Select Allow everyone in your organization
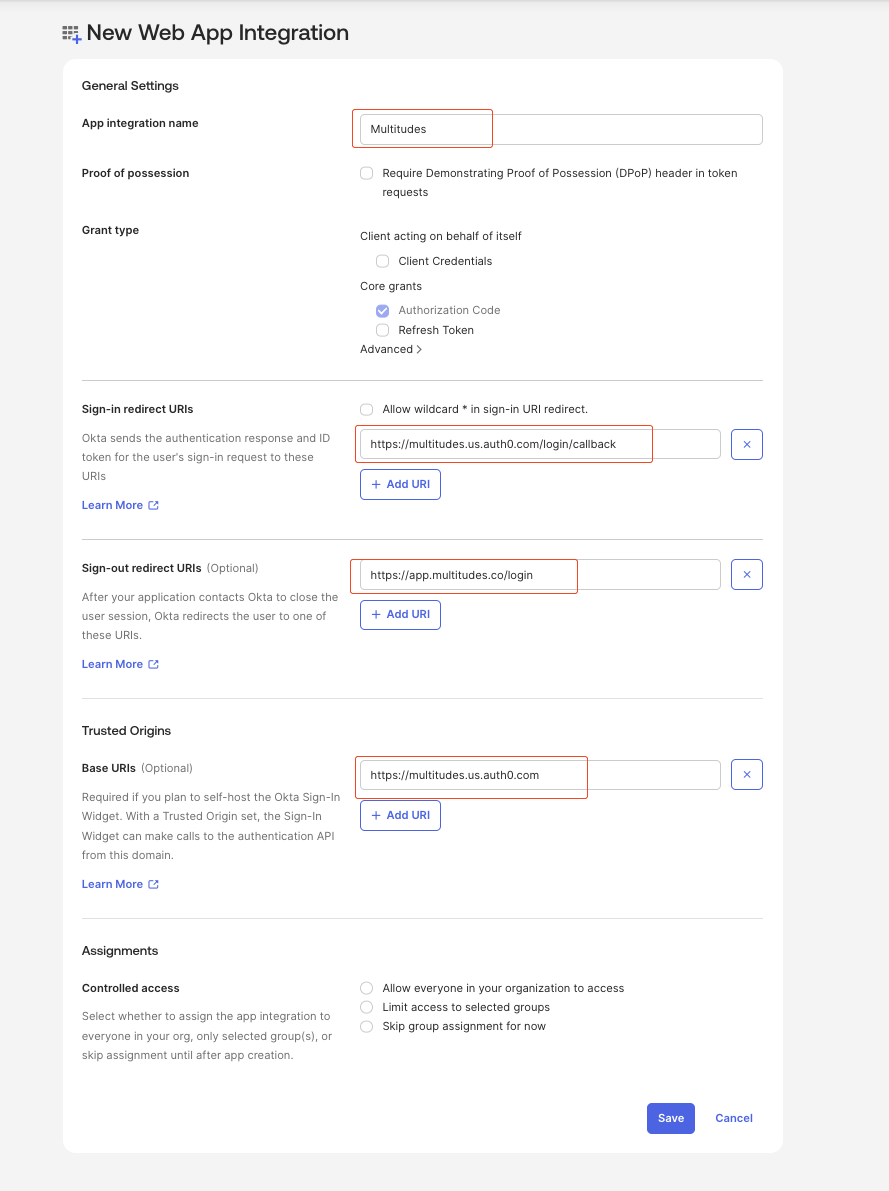The height and width of the screenshot is (1191, 889). tap(367, 988)
